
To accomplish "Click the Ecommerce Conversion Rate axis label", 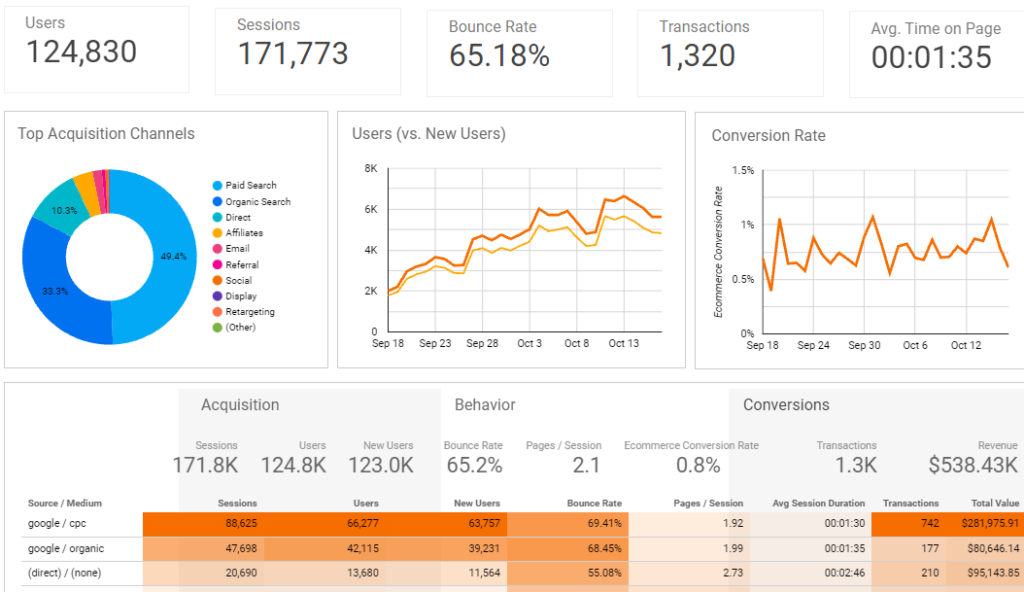I will (718, 252).
